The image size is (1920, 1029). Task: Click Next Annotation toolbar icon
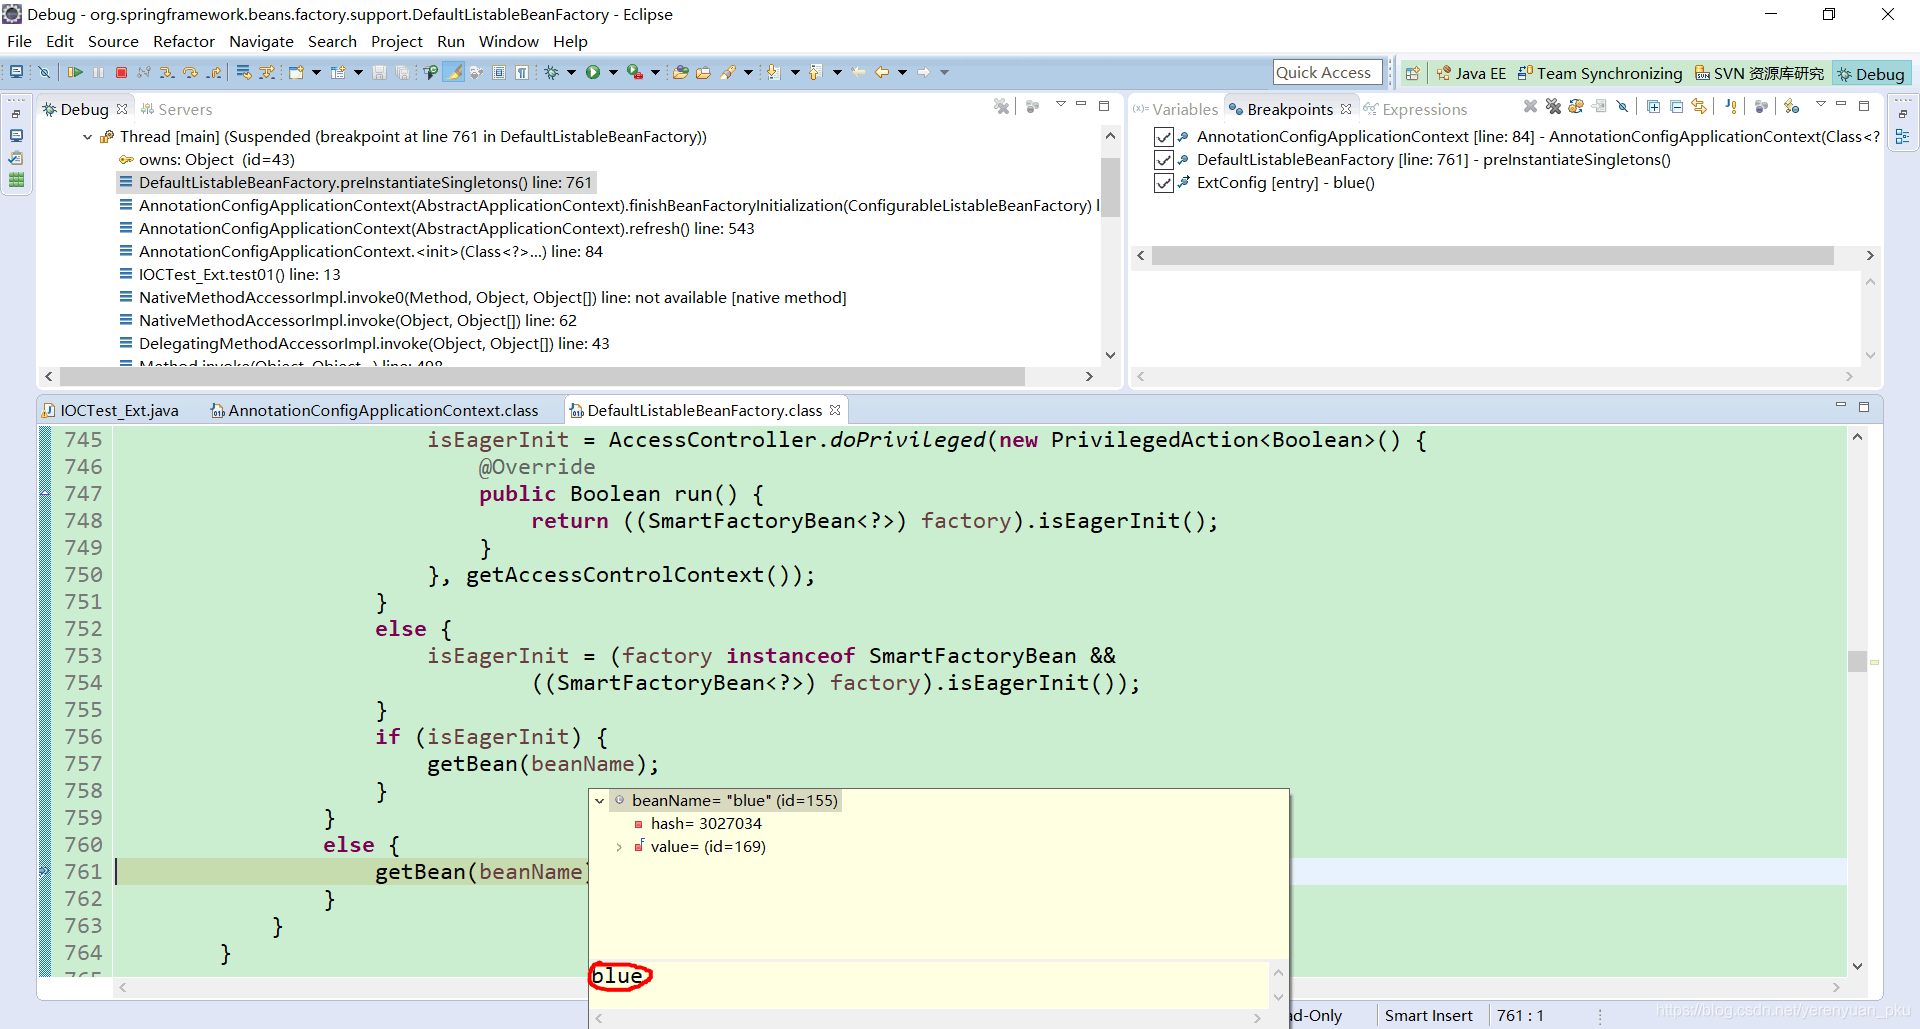[773, 72]
